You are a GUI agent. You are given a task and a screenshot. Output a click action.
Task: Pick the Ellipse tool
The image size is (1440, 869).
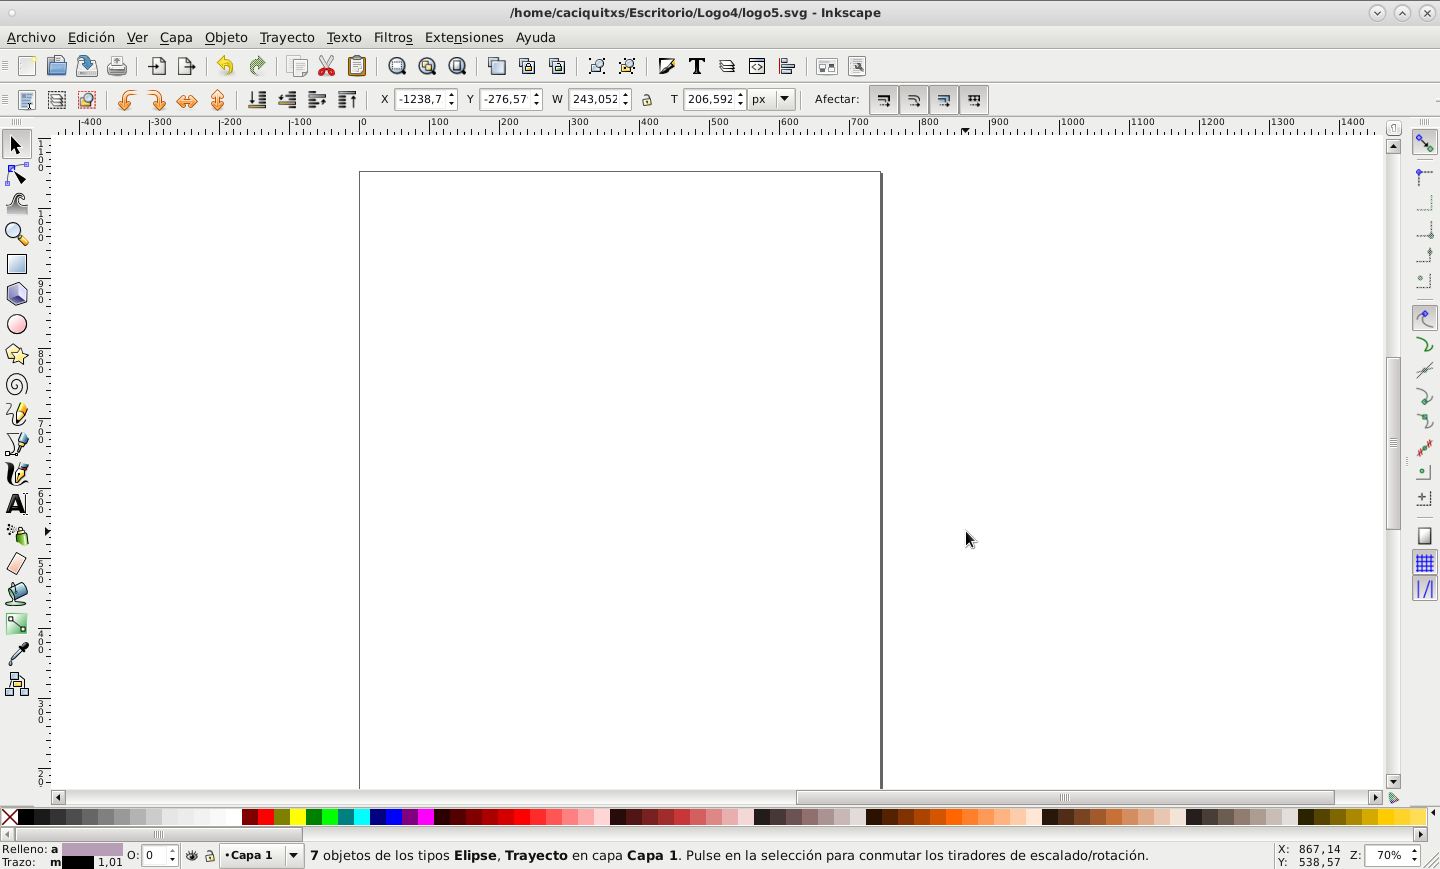coord(17,324)
